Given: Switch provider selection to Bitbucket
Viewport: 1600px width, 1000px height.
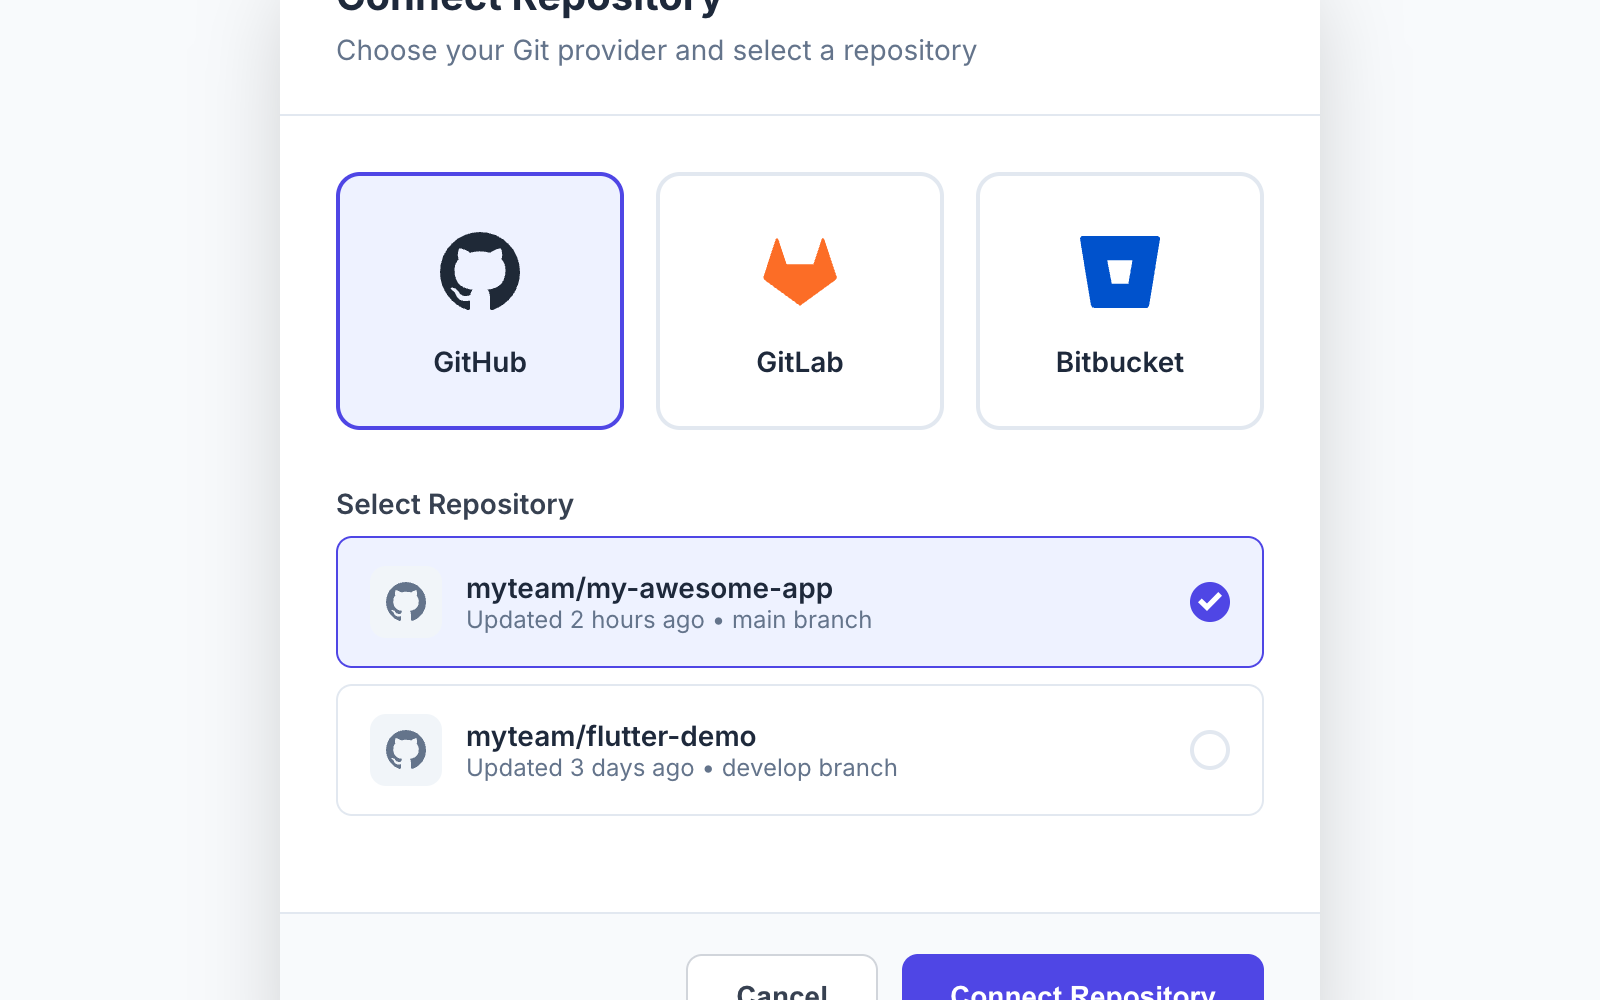Looking at the screenshot, I should pos(1119,300).
